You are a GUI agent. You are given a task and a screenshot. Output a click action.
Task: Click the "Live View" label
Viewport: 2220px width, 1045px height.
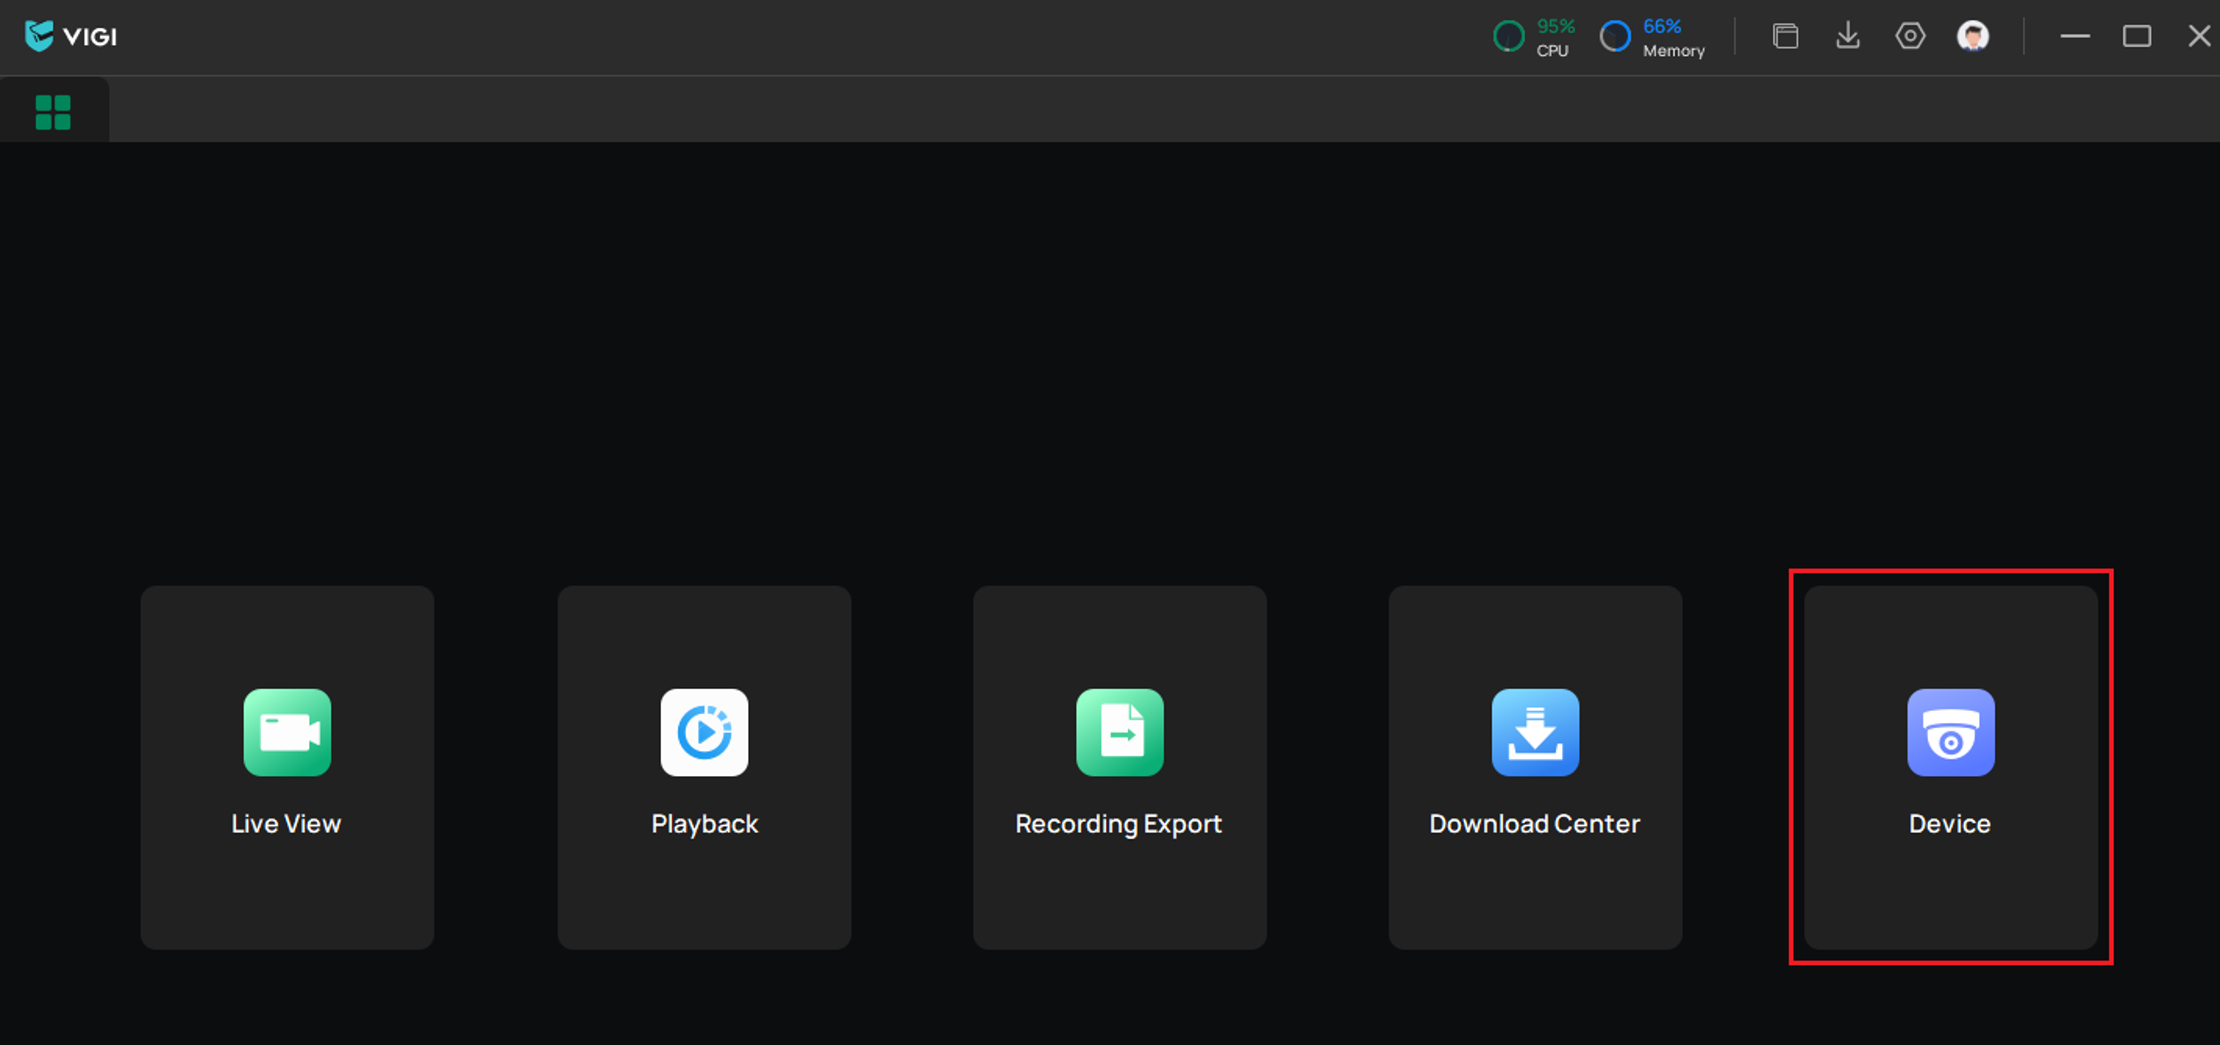click(286, 824)
